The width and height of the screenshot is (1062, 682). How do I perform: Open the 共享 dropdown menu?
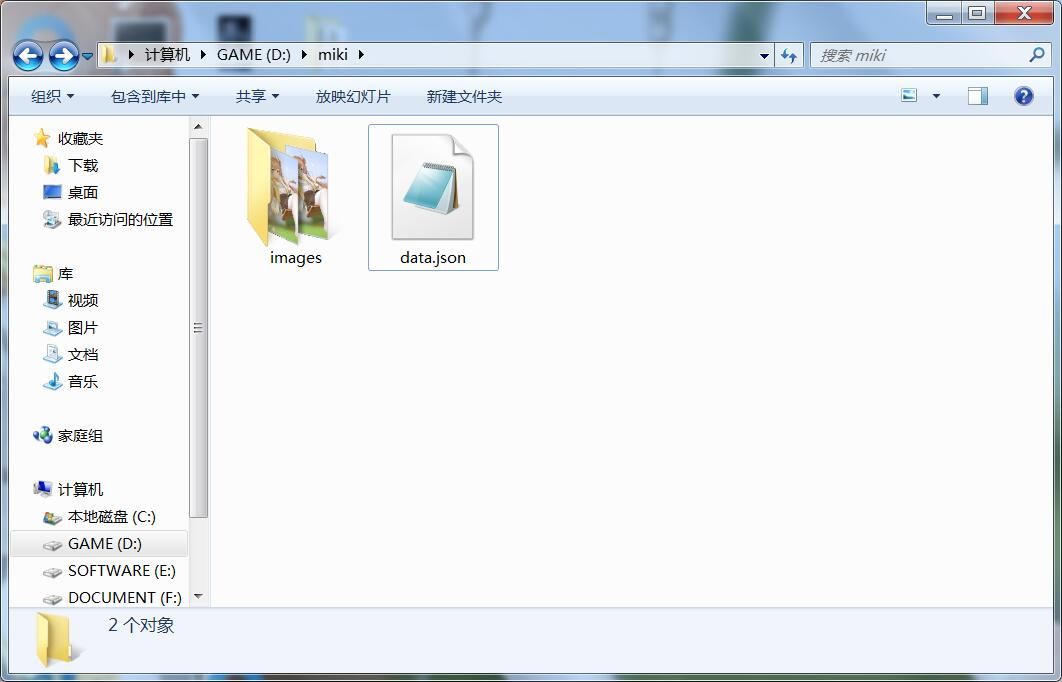click(x=257, y=97)
